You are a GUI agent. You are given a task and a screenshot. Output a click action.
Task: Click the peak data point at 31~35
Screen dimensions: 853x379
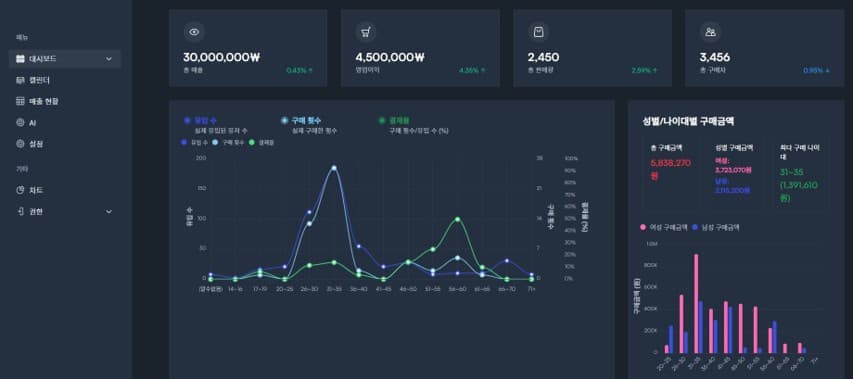pyautogui.click(x=334, y=168)
